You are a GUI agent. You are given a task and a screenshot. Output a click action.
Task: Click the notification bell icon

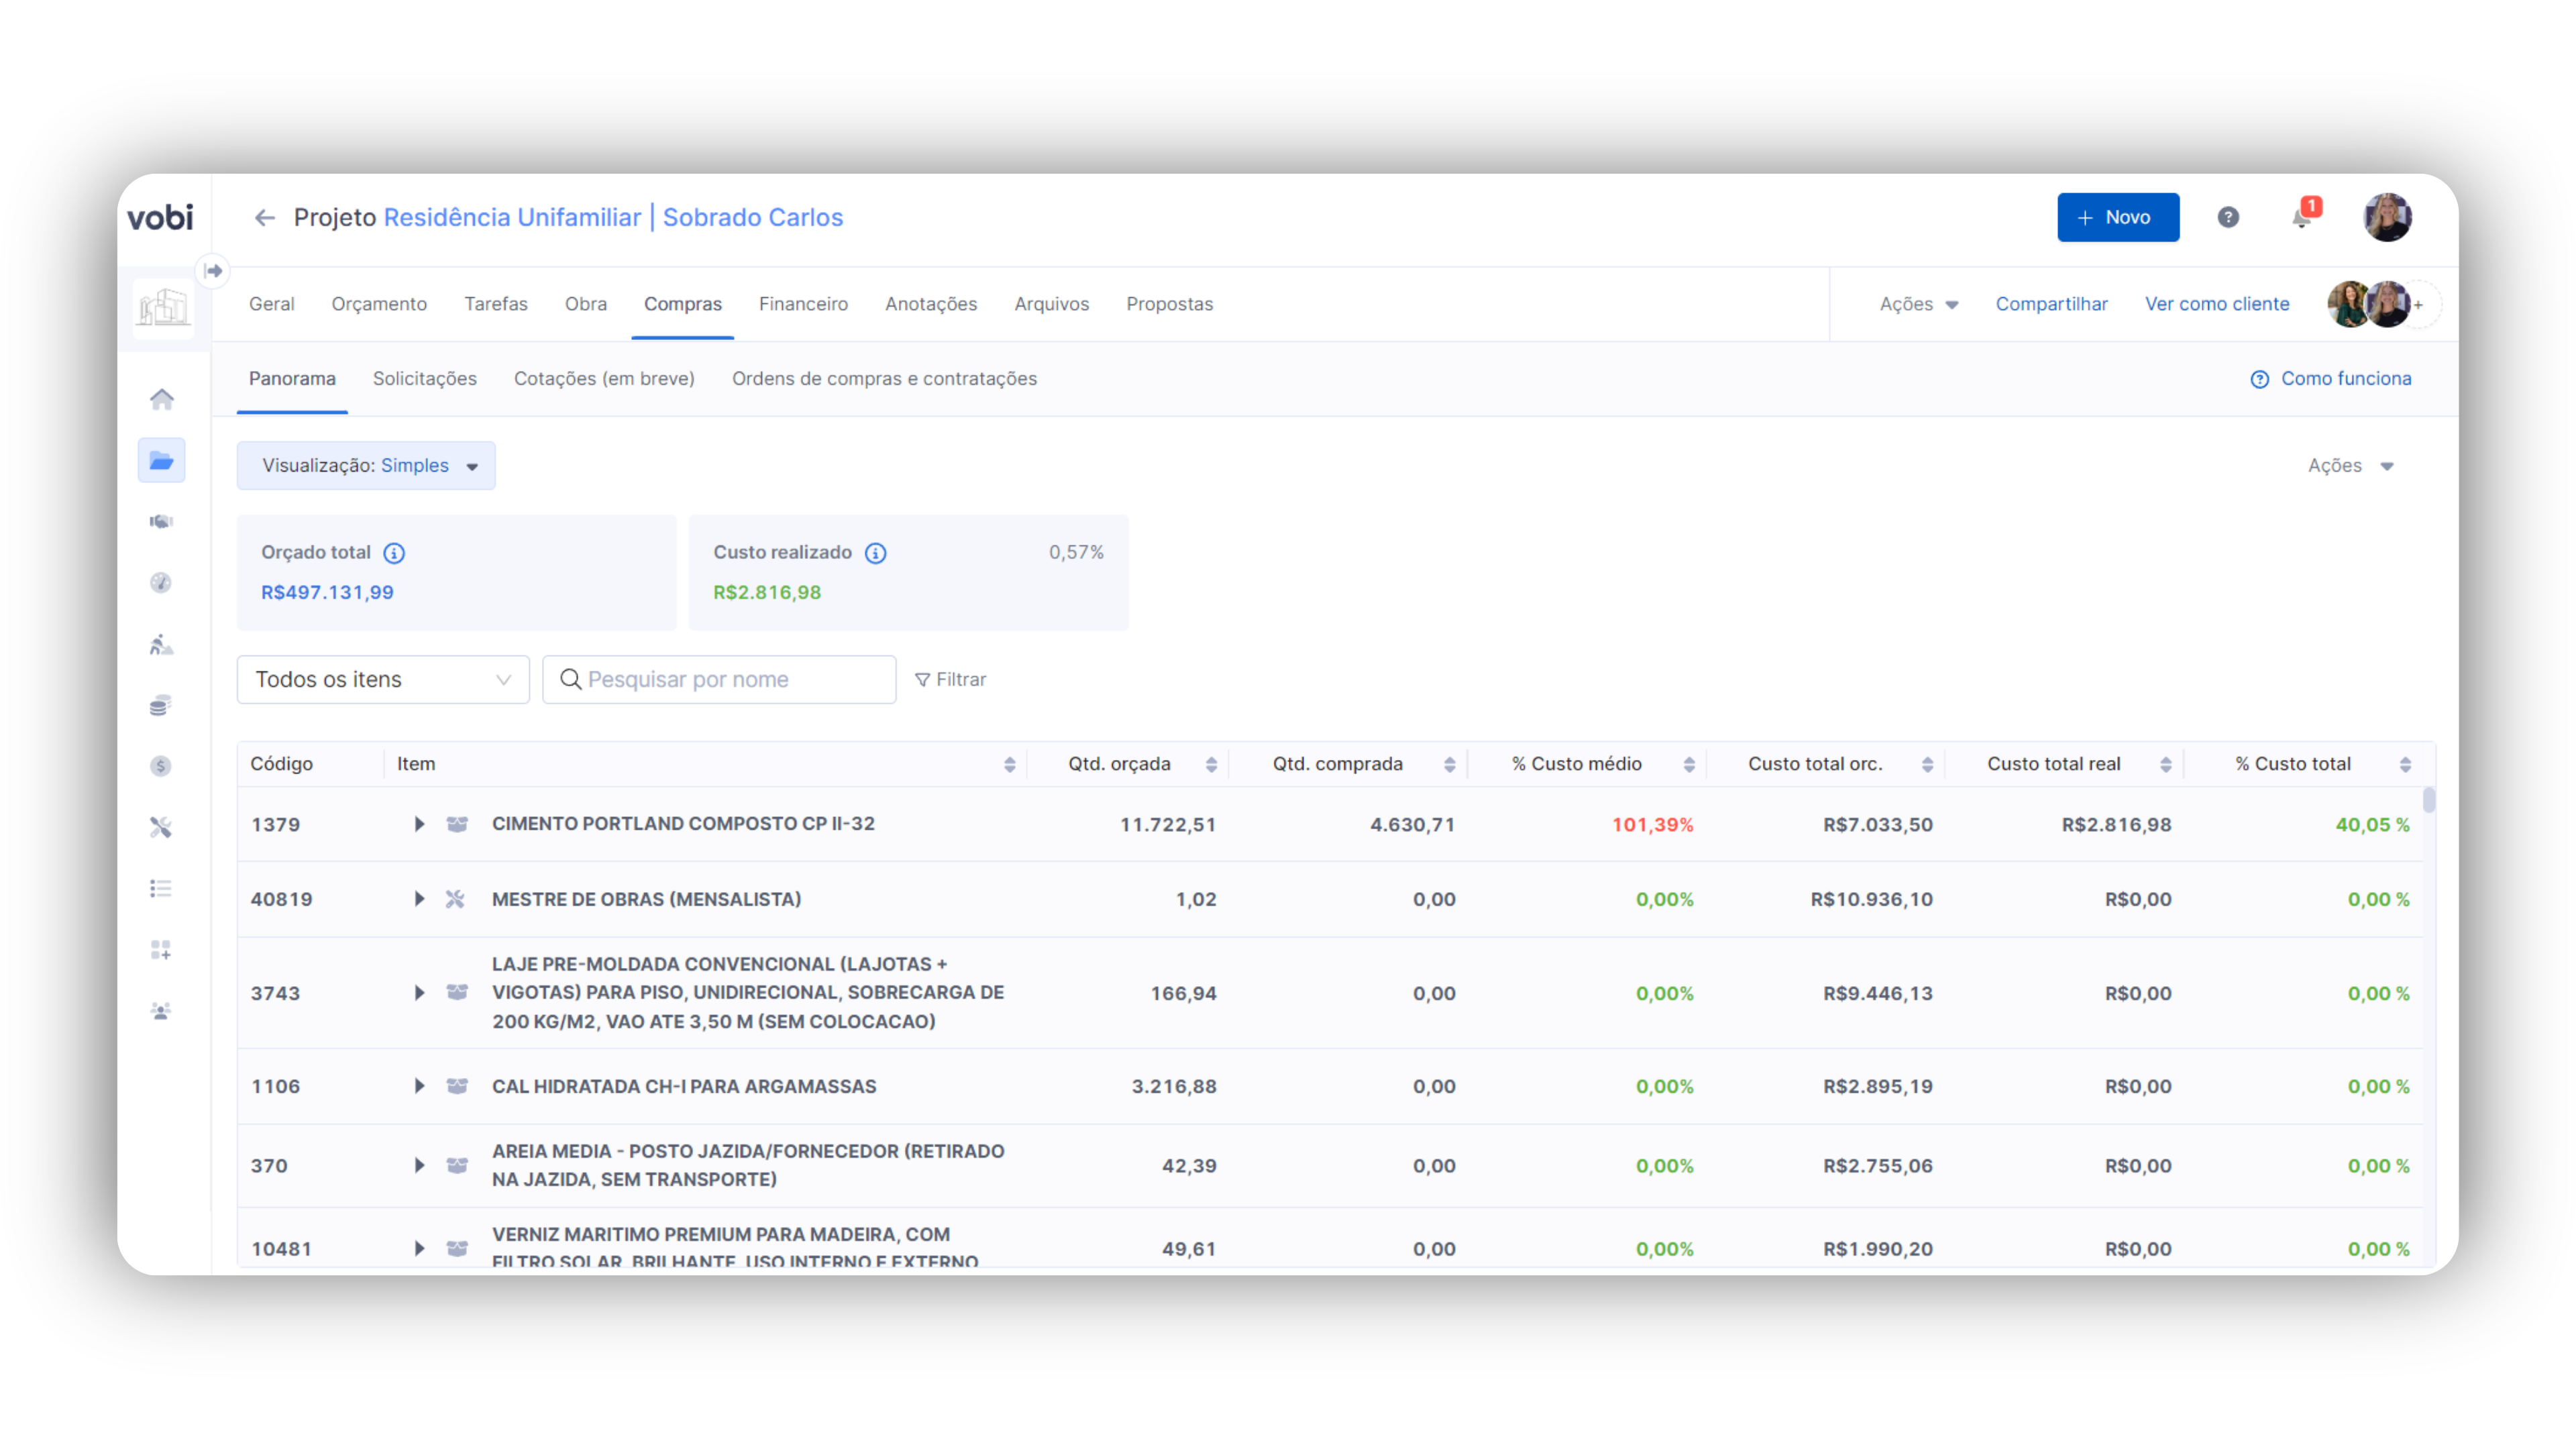pos(2302,218)
